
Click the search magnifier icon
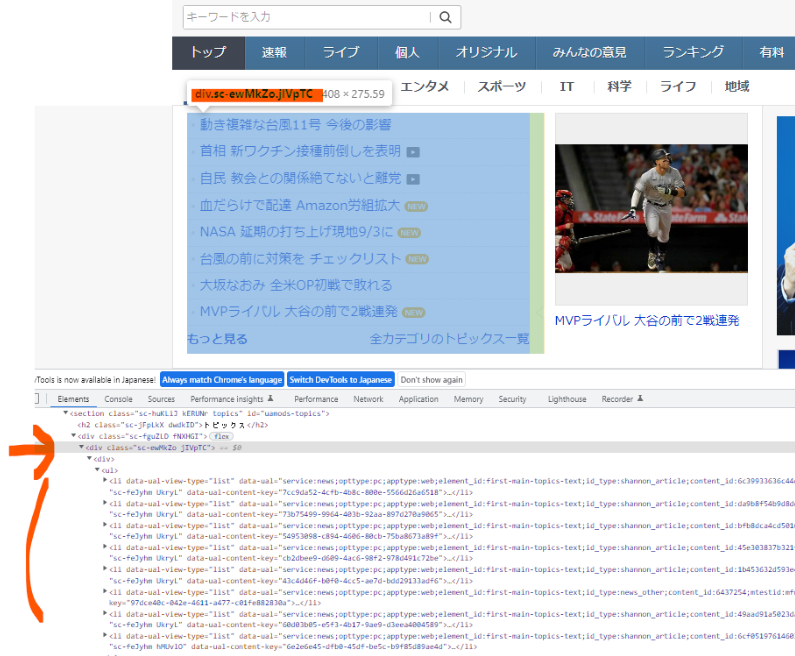click(445, 17)
